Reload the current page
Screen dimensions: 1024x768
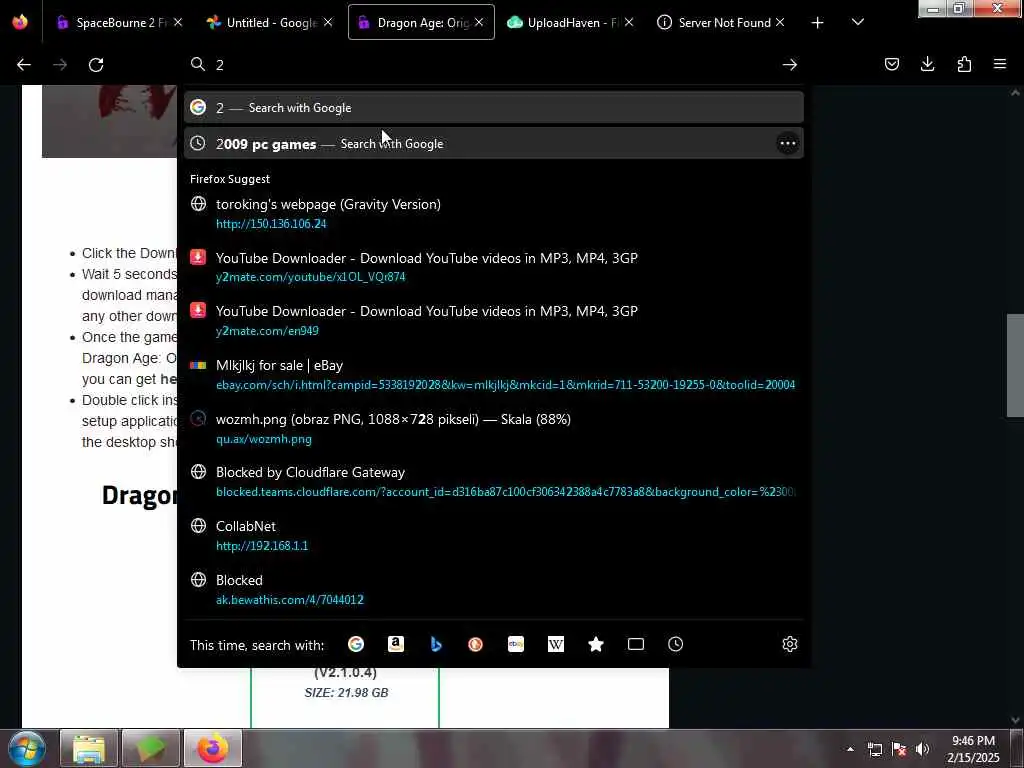pyautogui.click(x=96, y=65)
